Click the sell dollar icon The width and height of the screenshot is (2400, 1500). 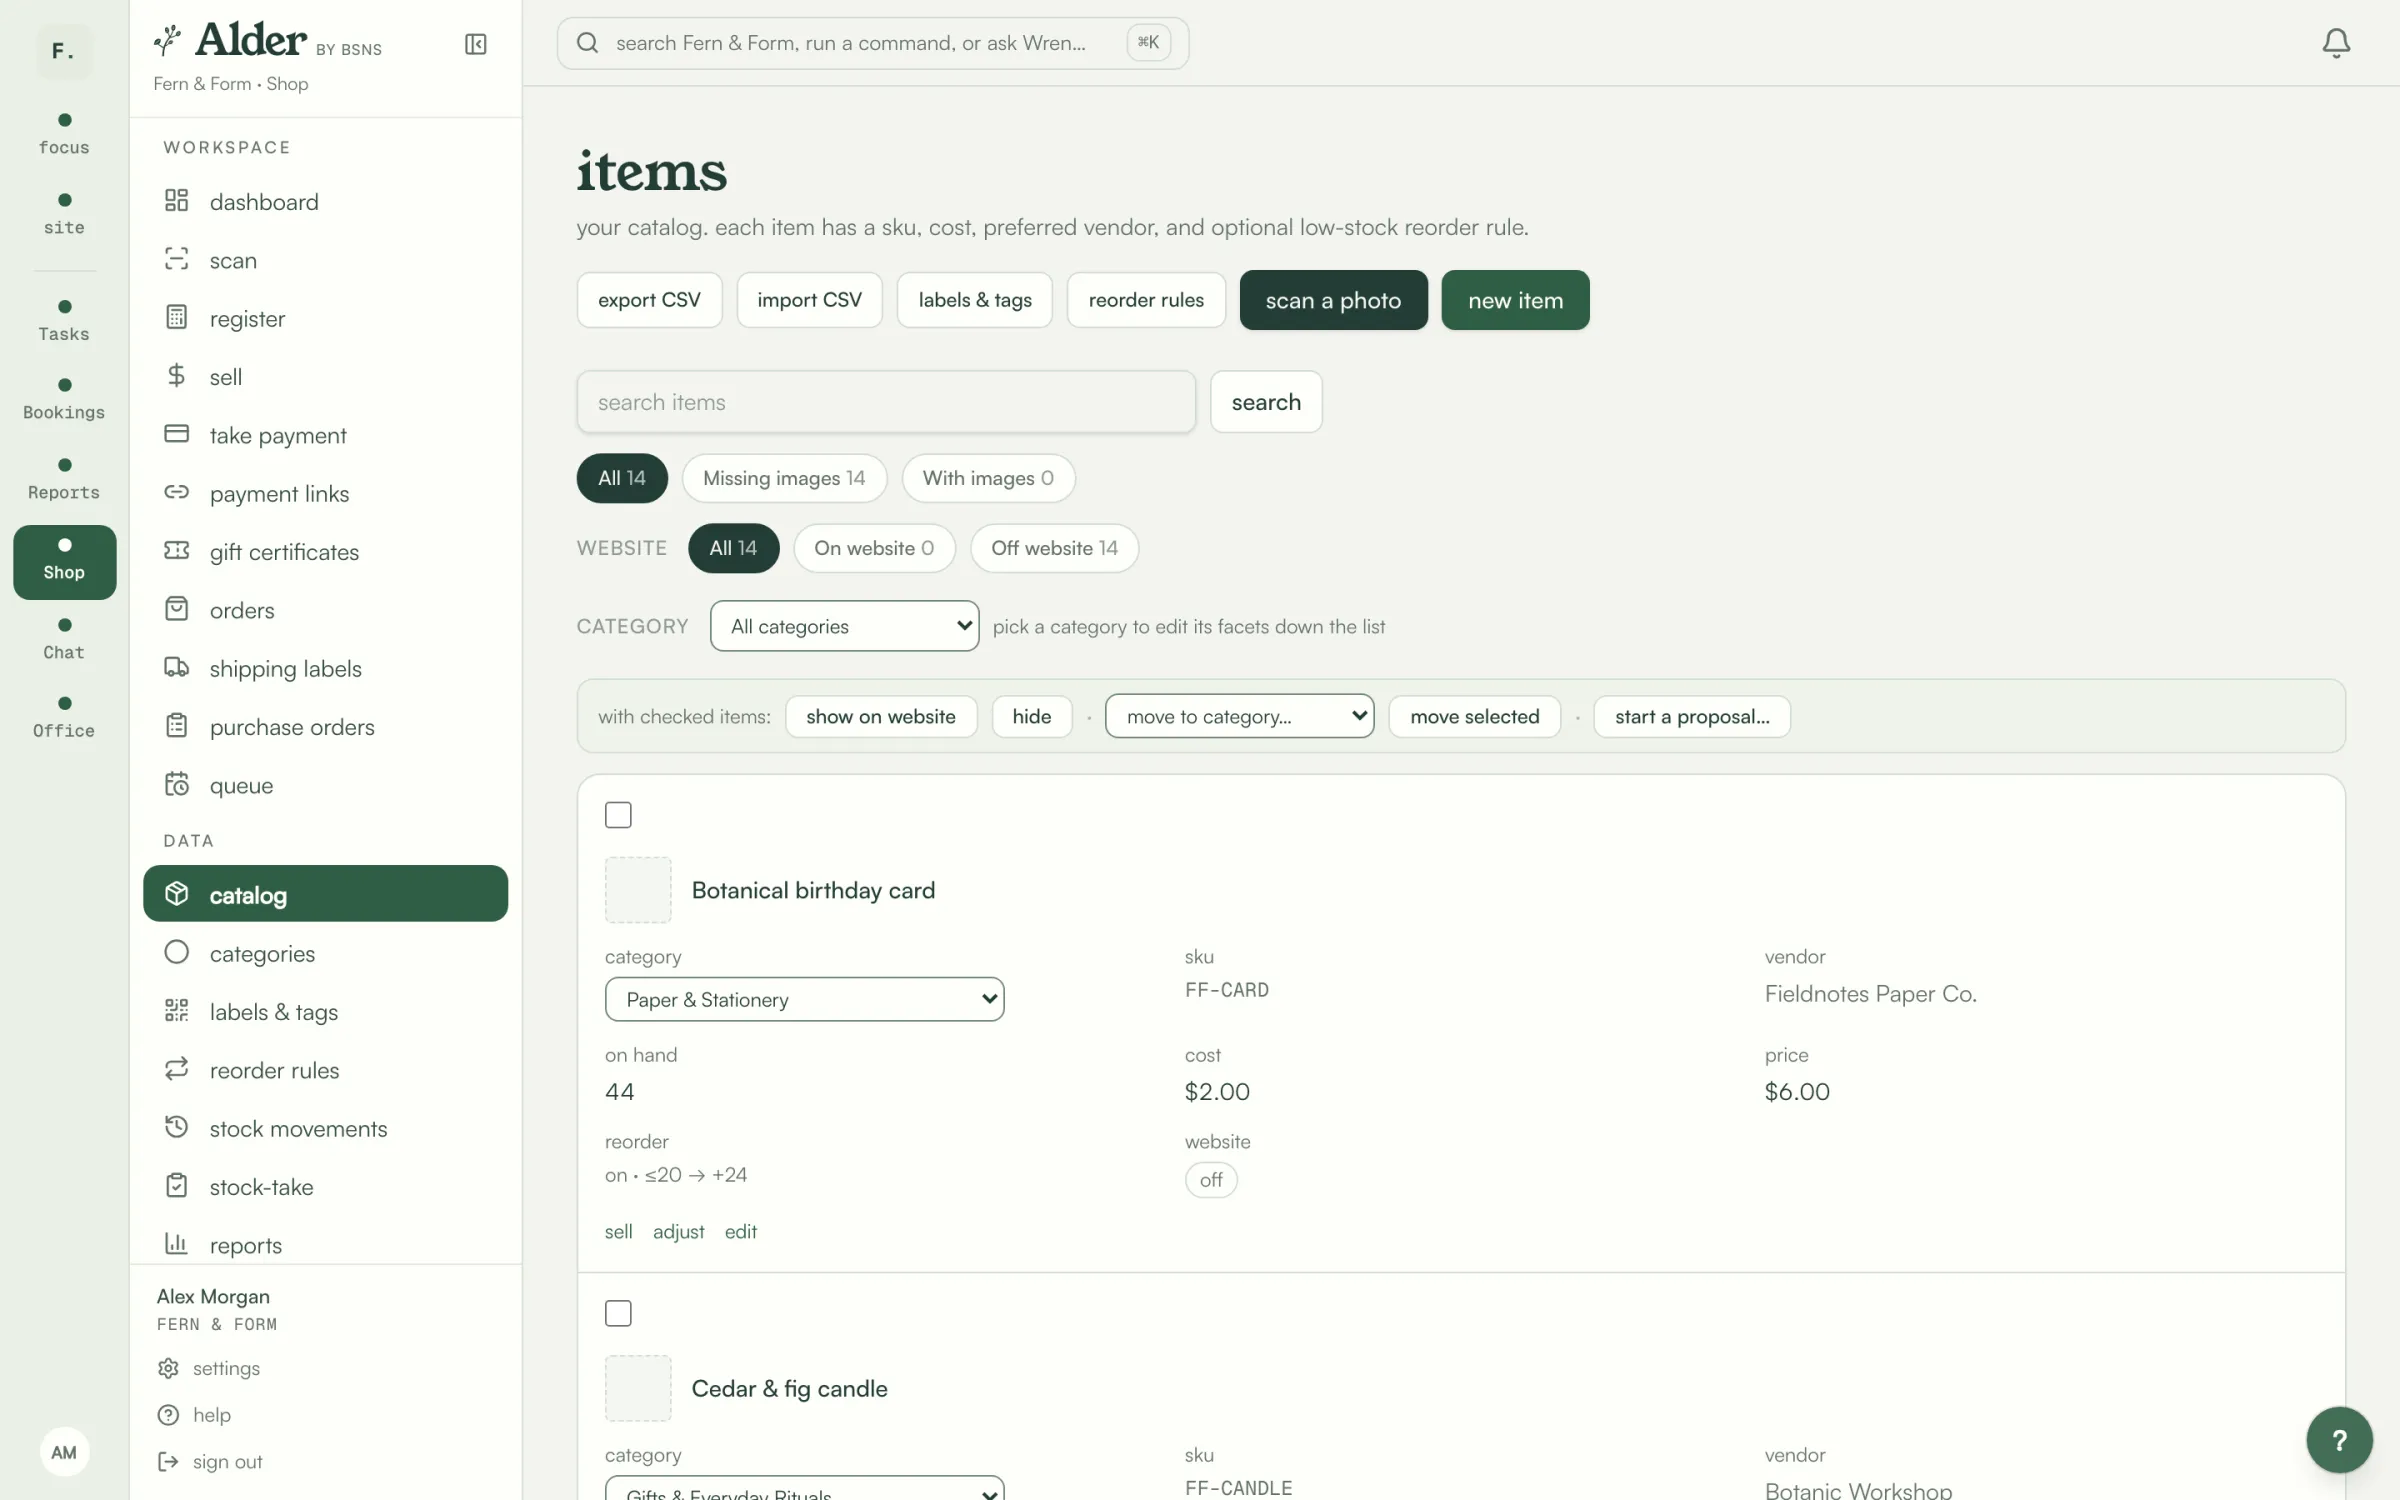(176, 376)
